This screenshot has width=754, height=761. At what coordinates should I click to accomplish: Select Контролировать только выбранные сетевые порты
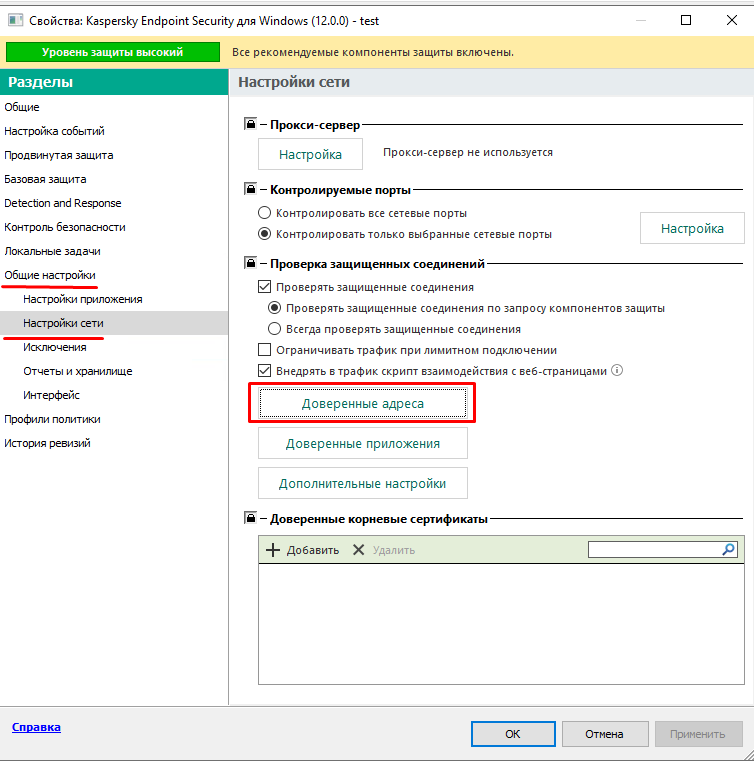tap(264, 234)
